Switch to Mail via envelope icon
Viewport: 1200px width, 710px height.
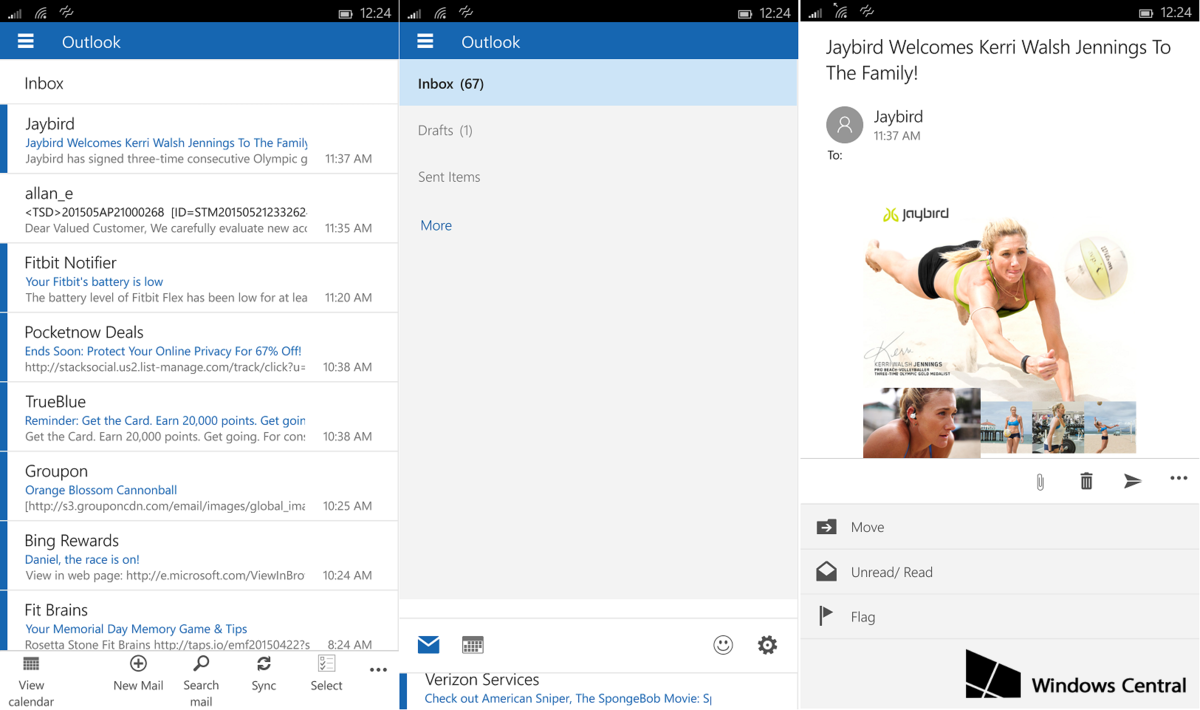(429, 645)
